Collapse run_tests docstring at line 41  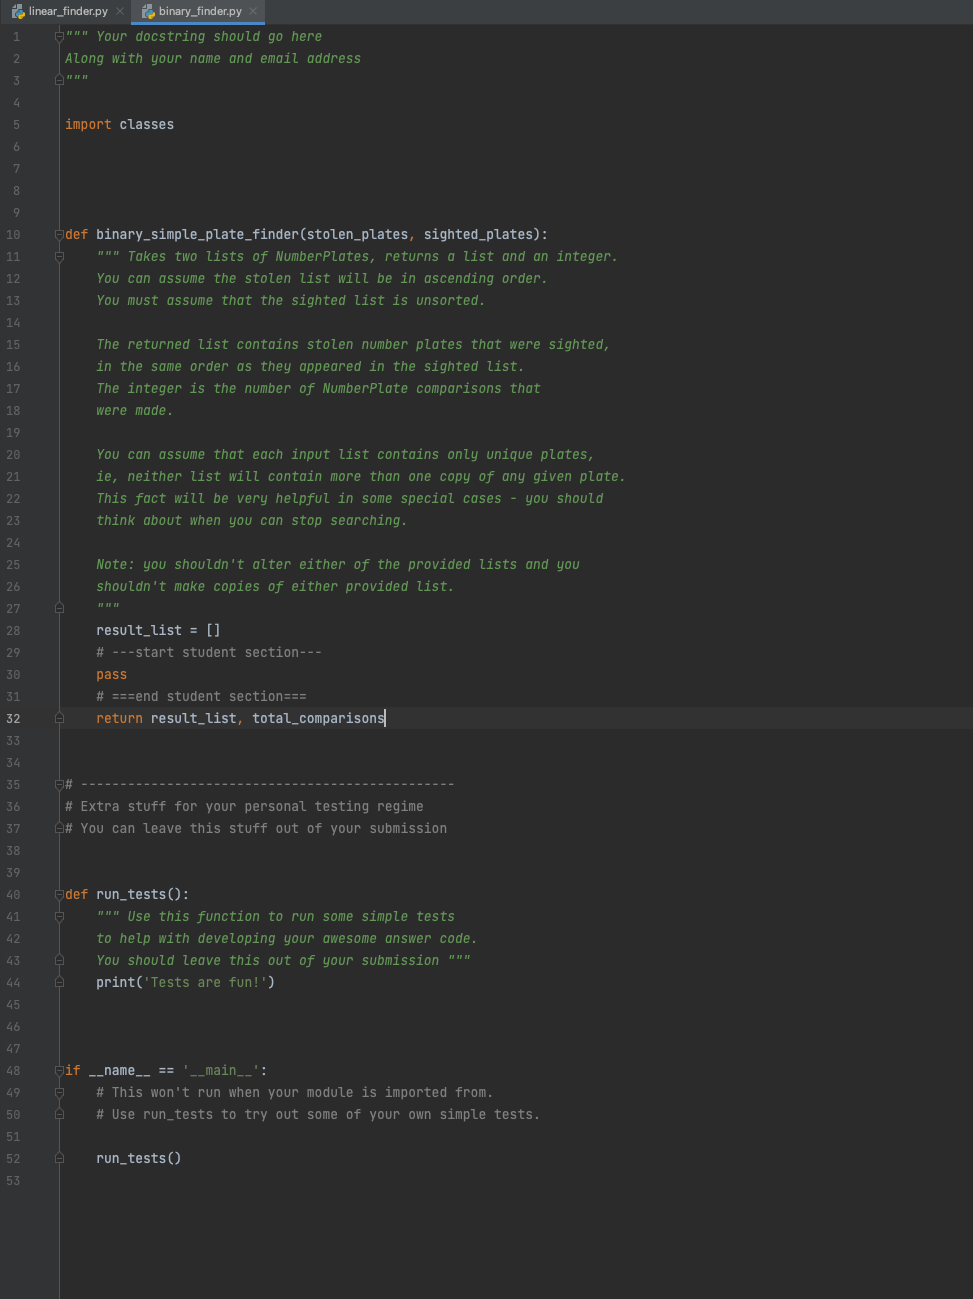(59, 916)
